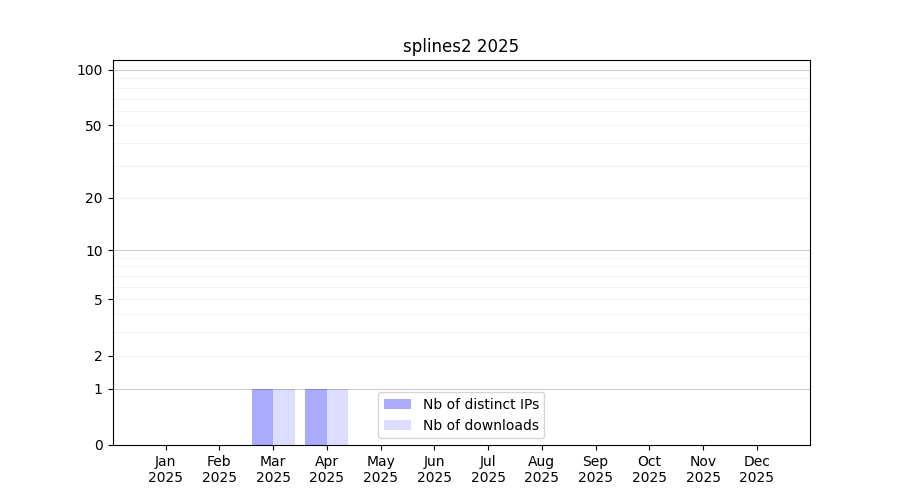This screenshot has width=900, height=500.
Task: Click the 'Sep 2025' x-axis label
Action: tap(595, 469)
